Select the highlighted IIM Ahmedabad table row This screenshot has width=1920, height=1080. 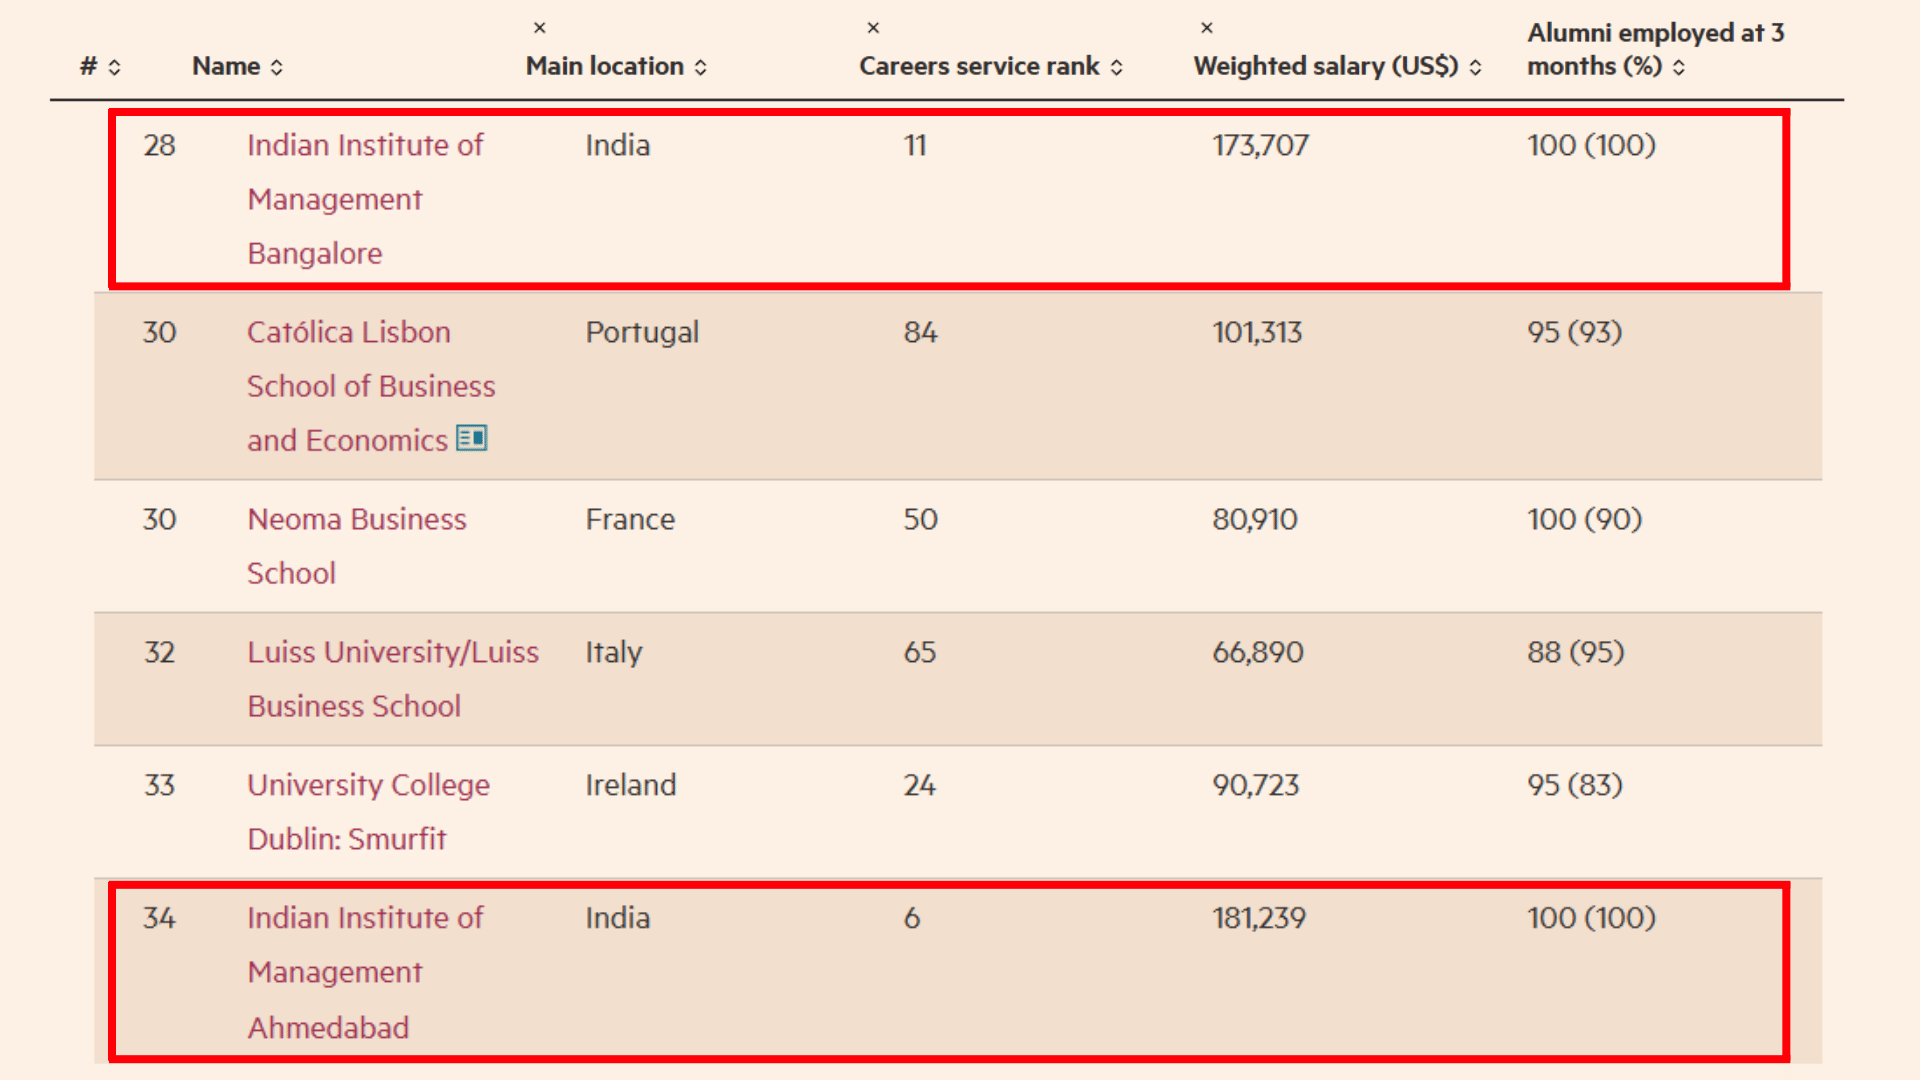(950, 971)
